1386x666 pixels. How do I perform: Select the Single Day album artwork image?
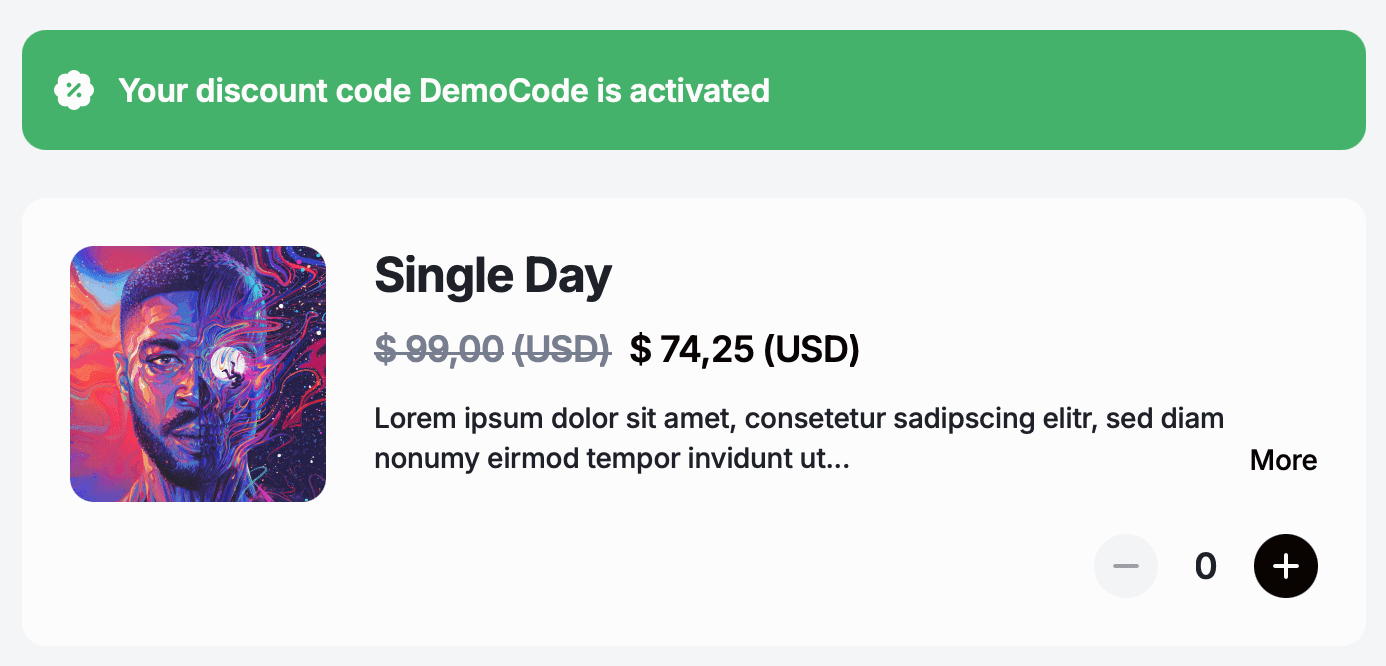[198, 373]
